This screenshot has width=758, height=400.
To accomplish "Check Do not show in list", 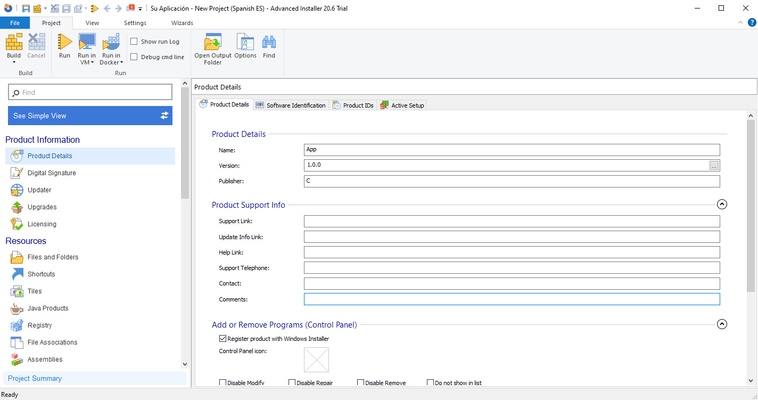I will pos(430,383).
